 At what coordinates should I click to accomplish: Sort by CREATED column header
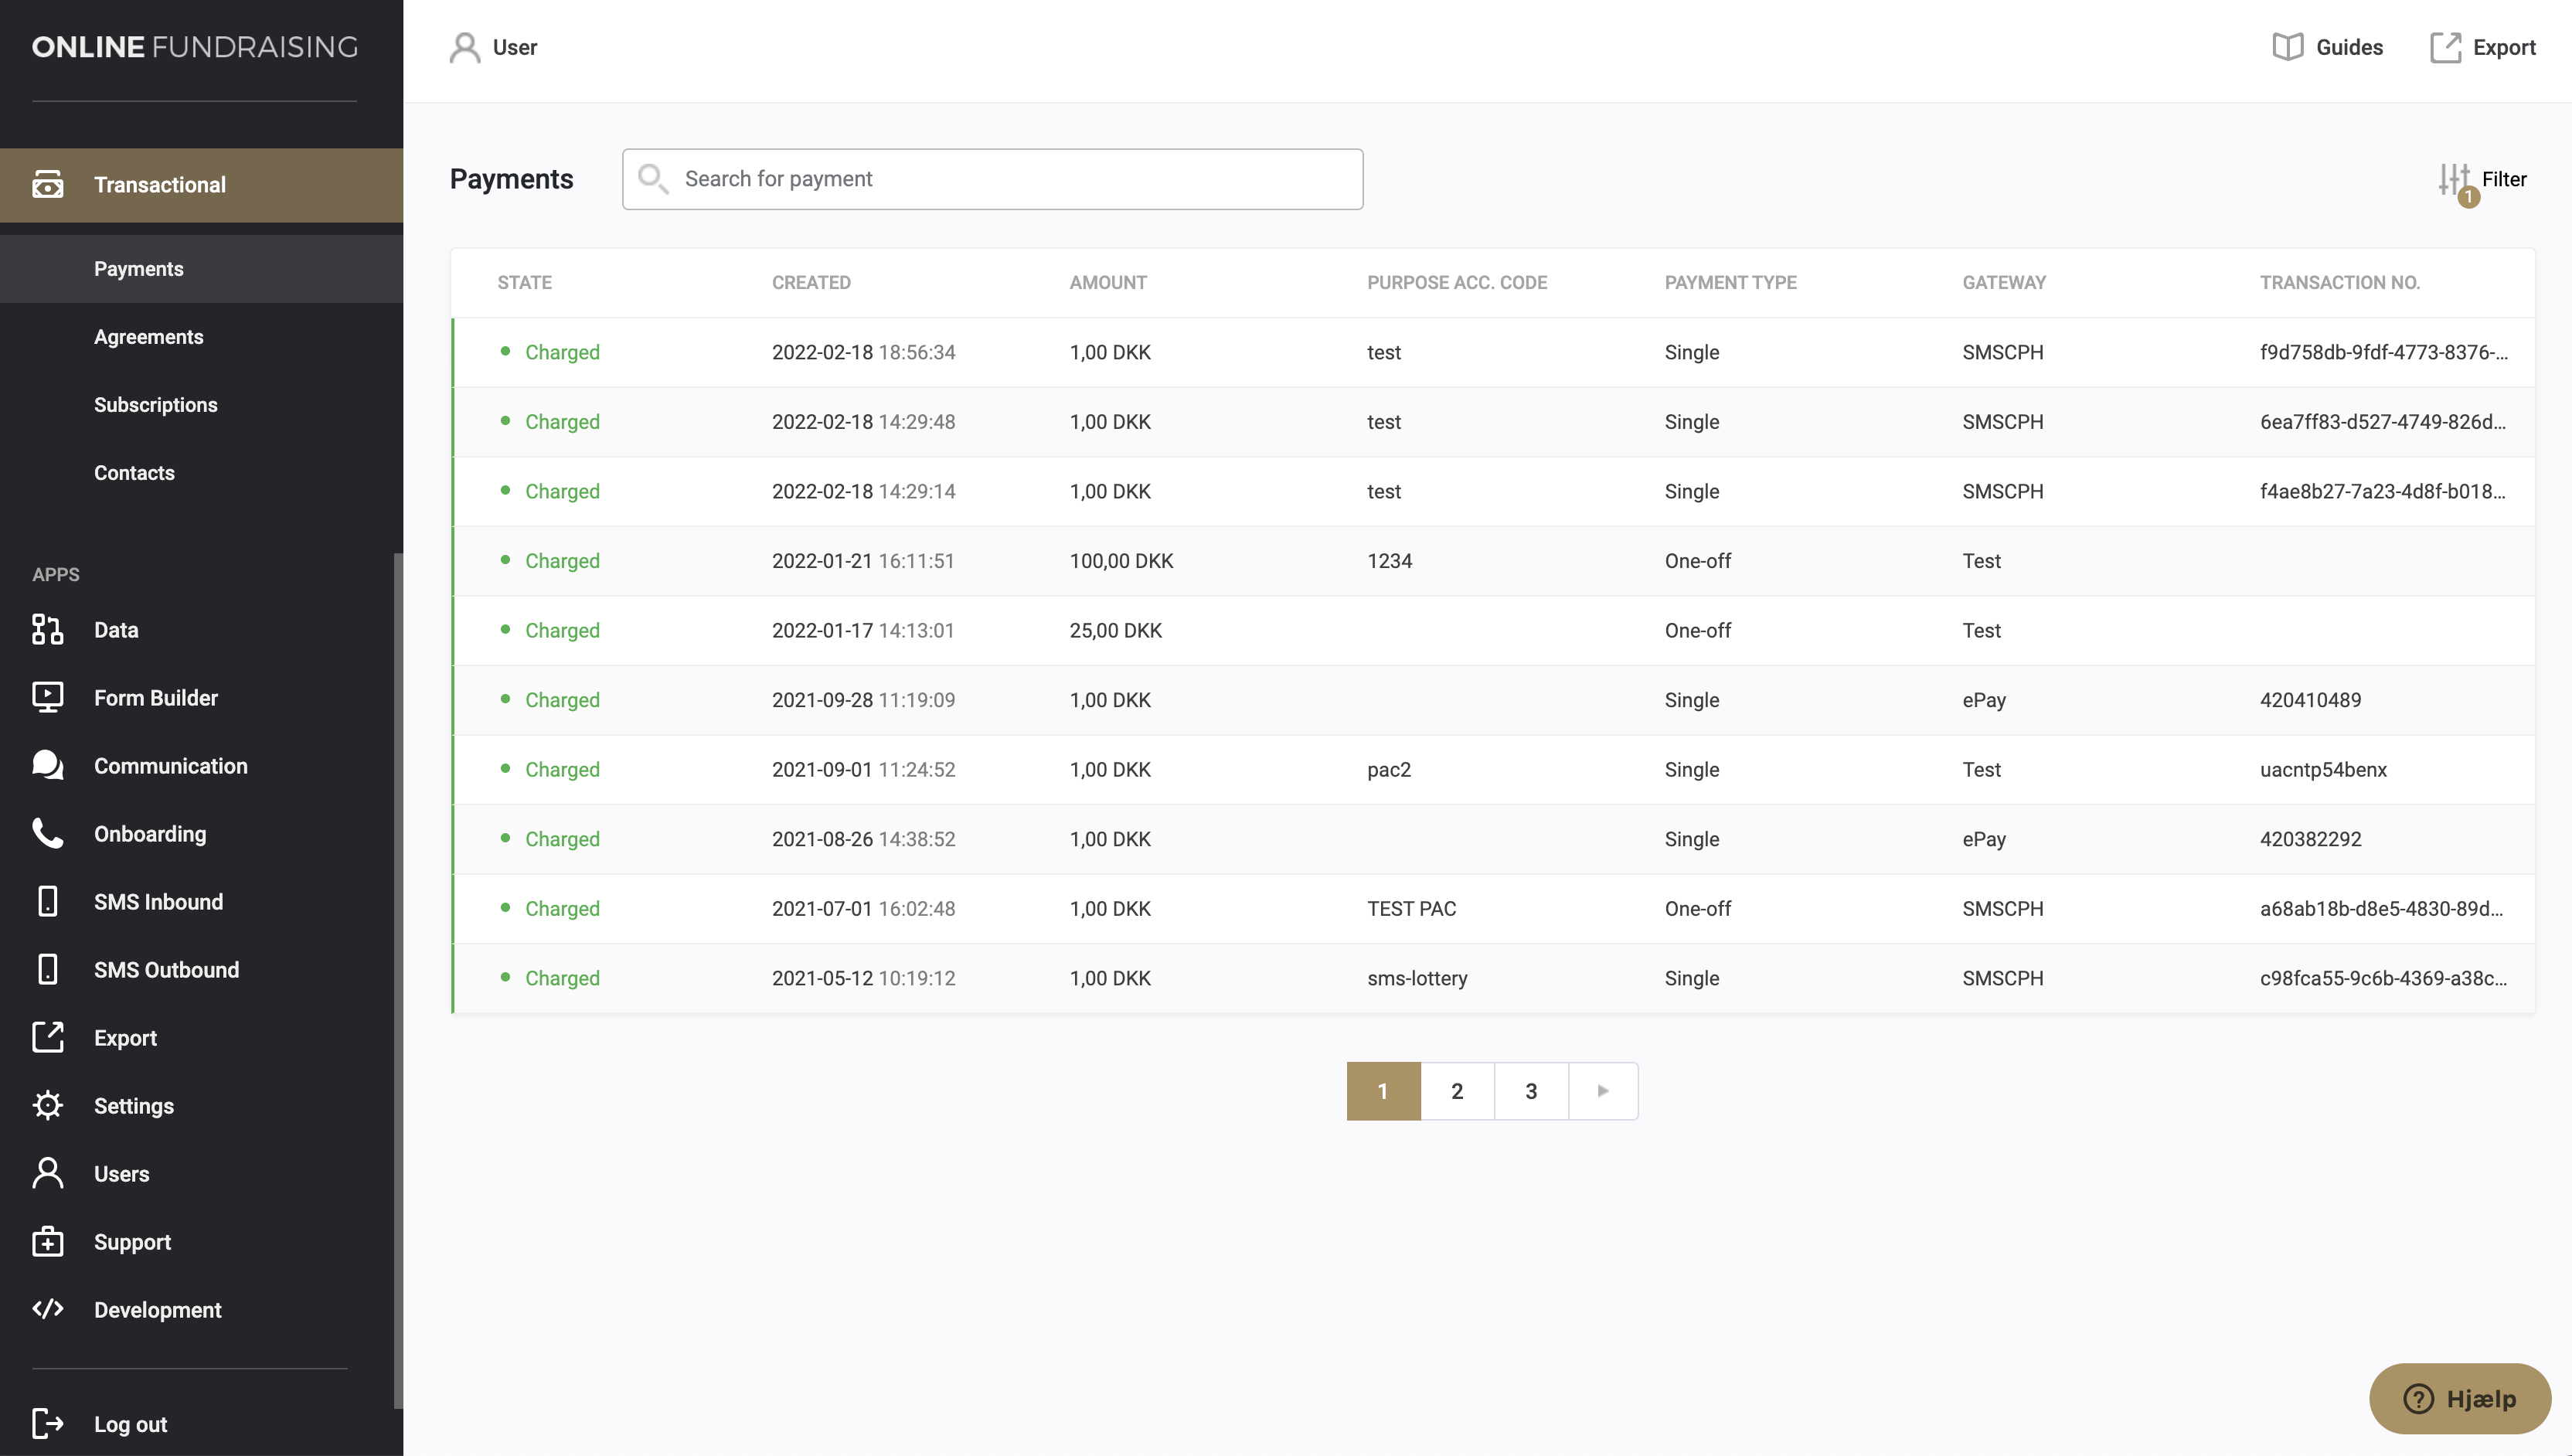click(811, 283)
